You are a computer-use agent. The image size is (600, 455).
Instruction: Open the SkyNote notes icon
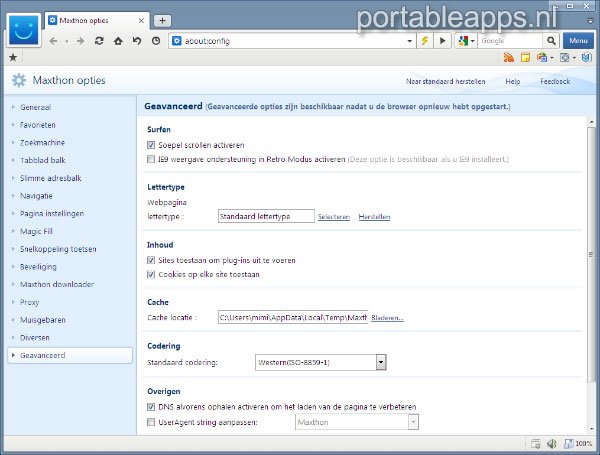point(525,57)
